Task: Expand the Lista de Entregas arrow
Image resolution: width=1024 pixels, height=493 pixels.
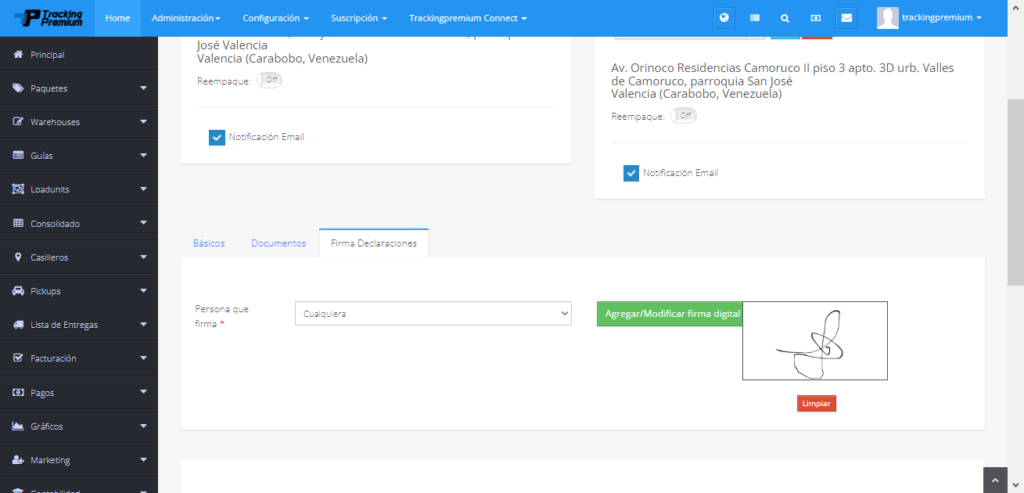Action: click(x=144, y=324)
